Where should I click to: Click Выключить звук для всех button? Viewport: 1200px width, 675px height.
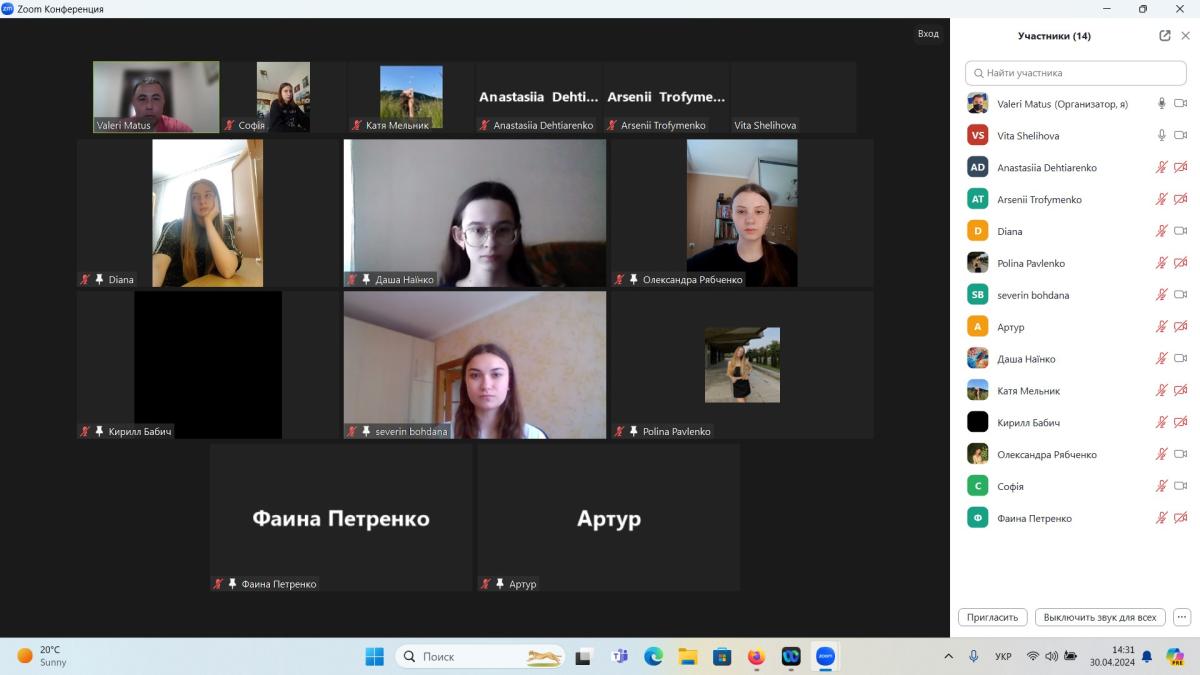[x=1100, y=617]
